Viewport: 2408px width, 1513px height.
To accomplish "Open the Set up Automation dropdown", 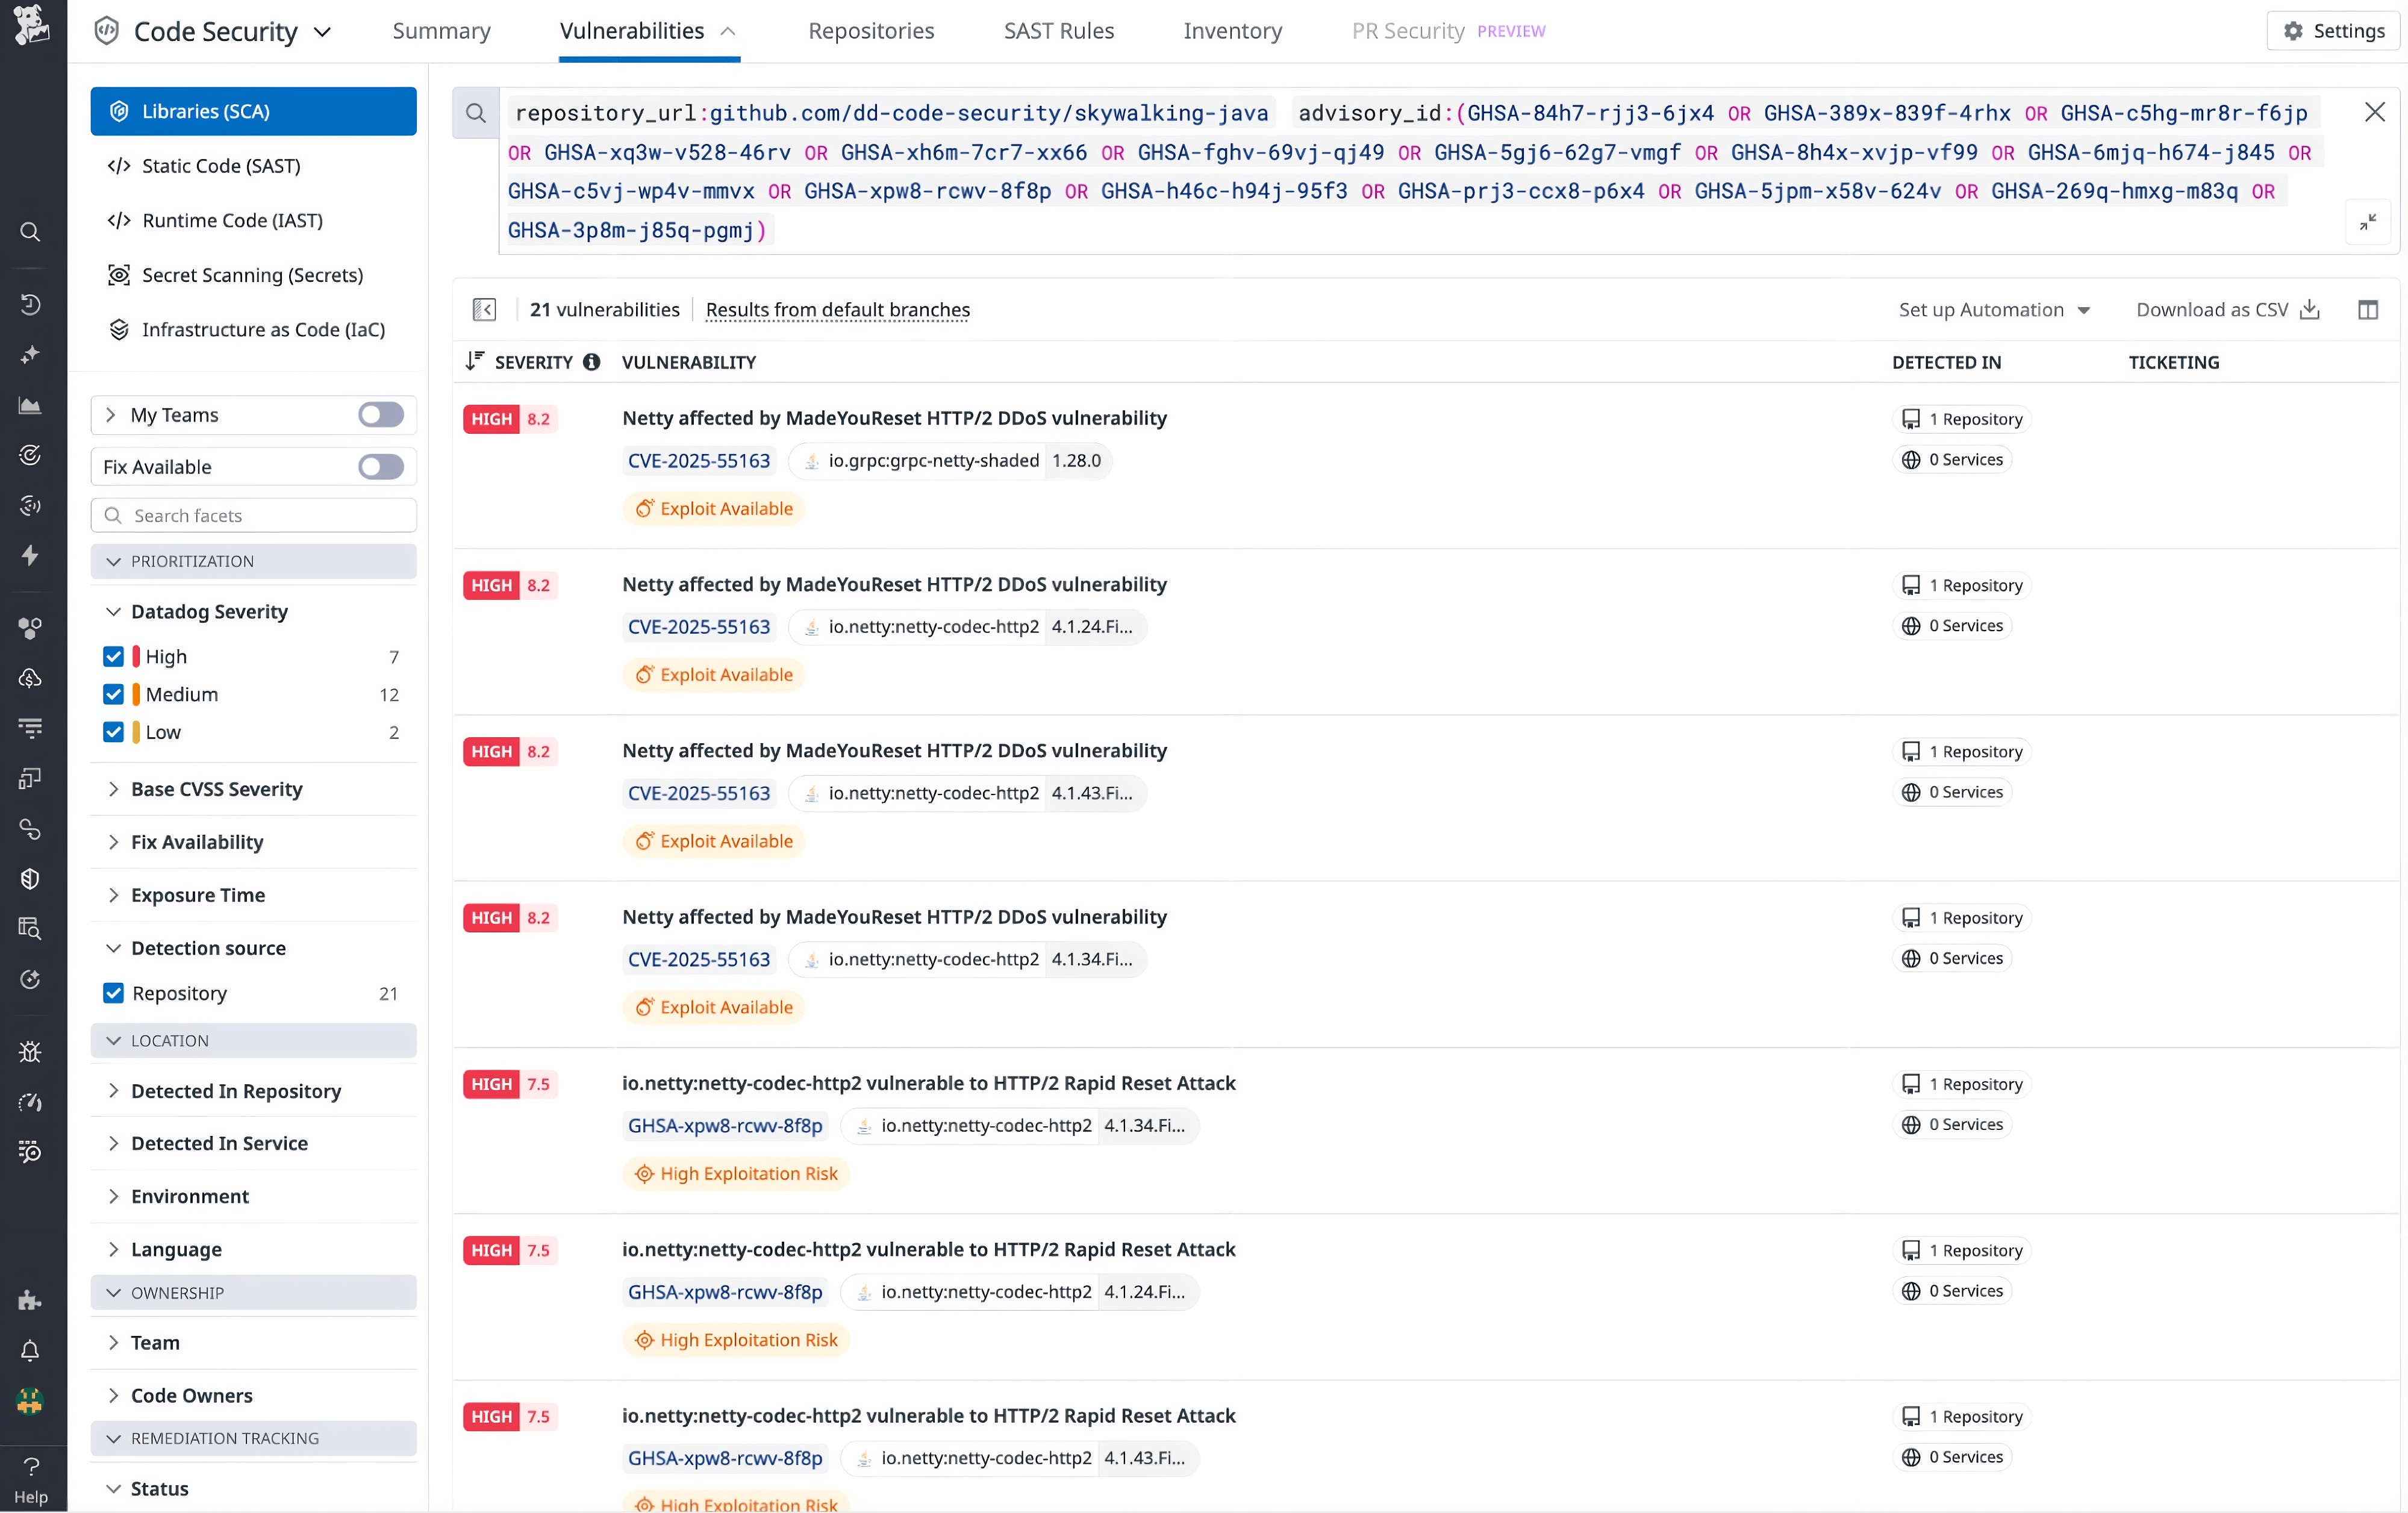I will tap(1994, 309).
